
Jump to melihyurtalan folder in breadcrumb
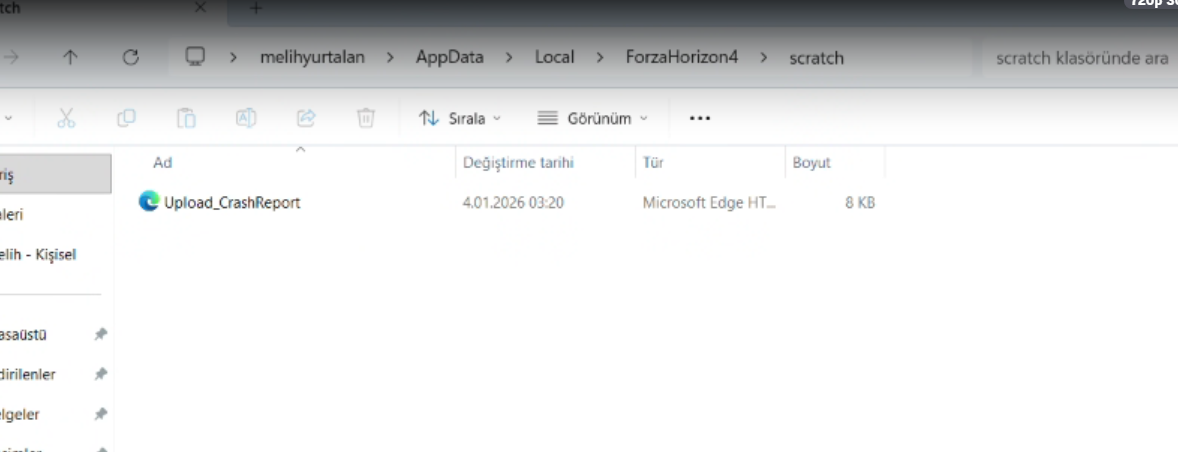coord(313,58)
